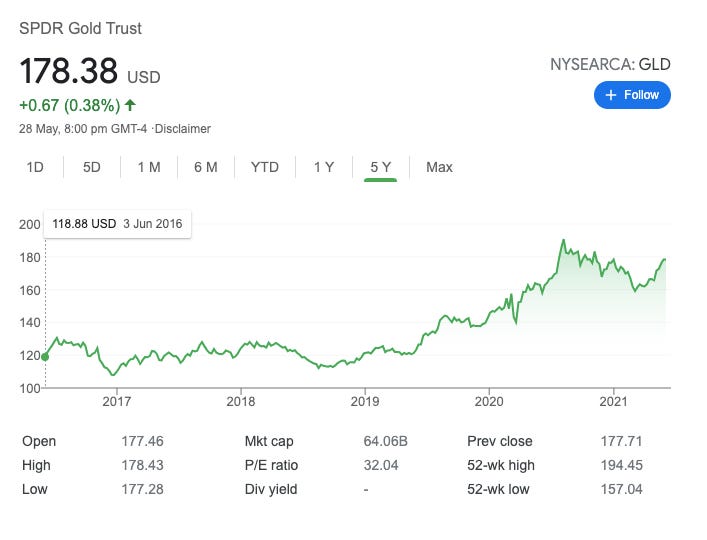Open the Disclaimer link
Image resolution: width=707 pixels, height=540 pixels.
coord(183,129)
